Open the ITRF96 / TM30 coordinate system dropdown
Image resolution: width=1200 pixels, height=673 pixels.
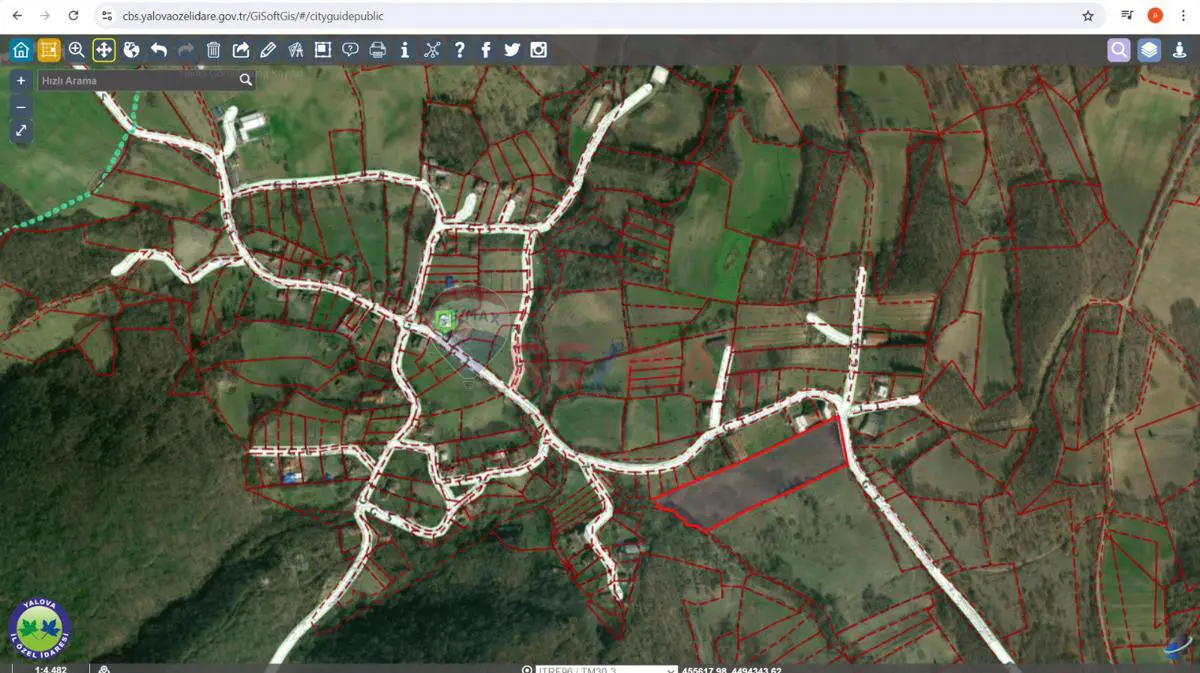[608, 669]
